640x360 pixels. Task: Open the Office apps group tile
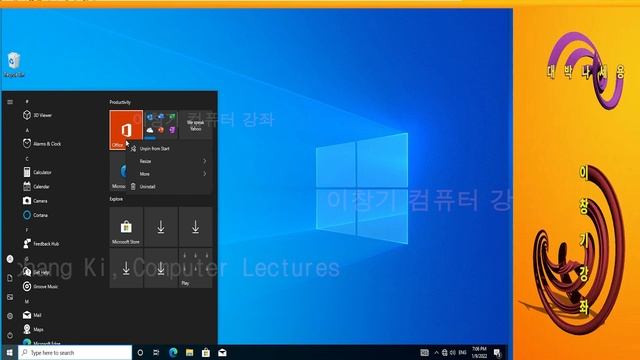[x=161, y=125]
